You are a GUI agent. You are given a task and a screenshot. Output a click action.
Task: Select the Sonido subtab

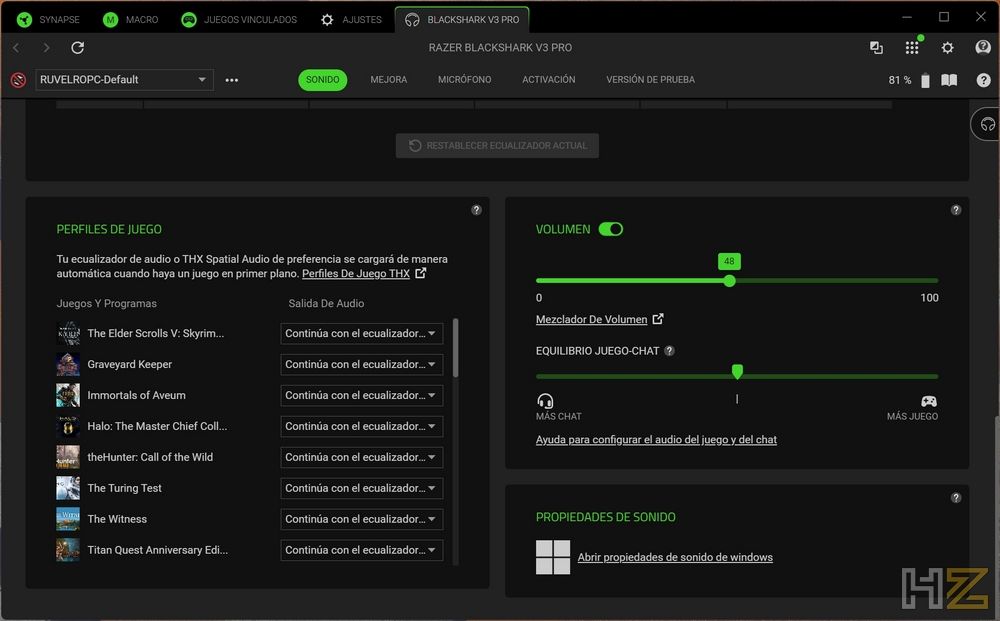pyautogui.click(x=323, y=80)
